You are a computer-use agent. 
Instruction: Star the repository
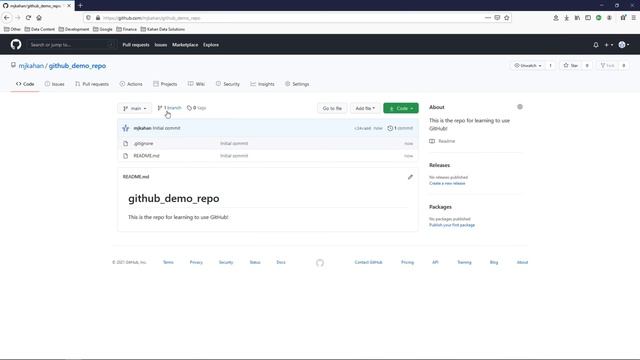click(571, 66)
